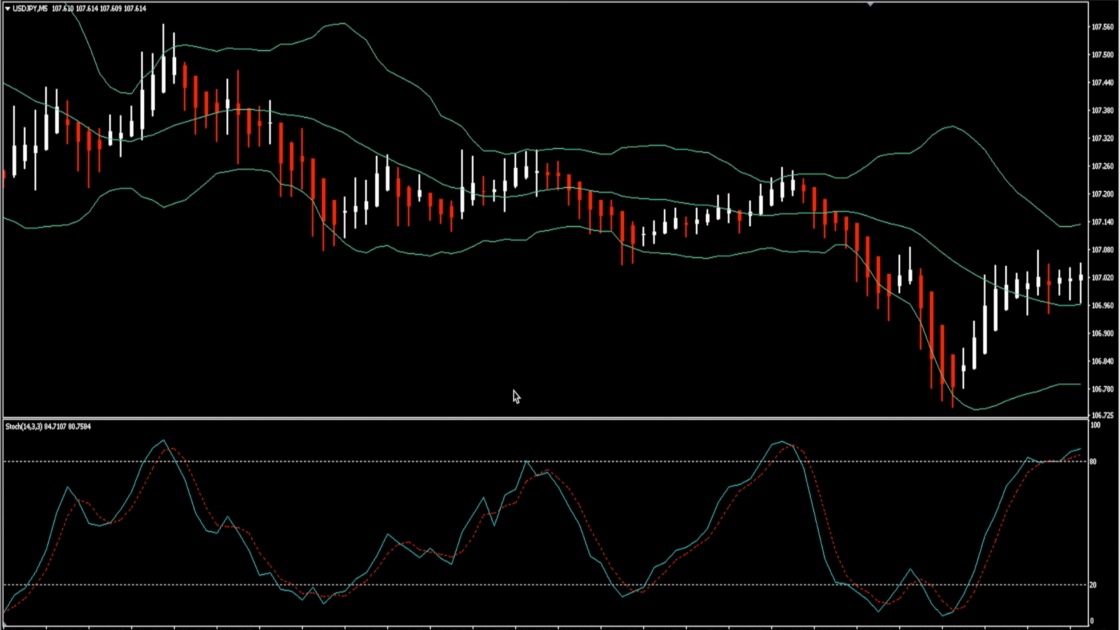
Task: Click the 107.320 price axis label
Action: tap(1102, 139)
